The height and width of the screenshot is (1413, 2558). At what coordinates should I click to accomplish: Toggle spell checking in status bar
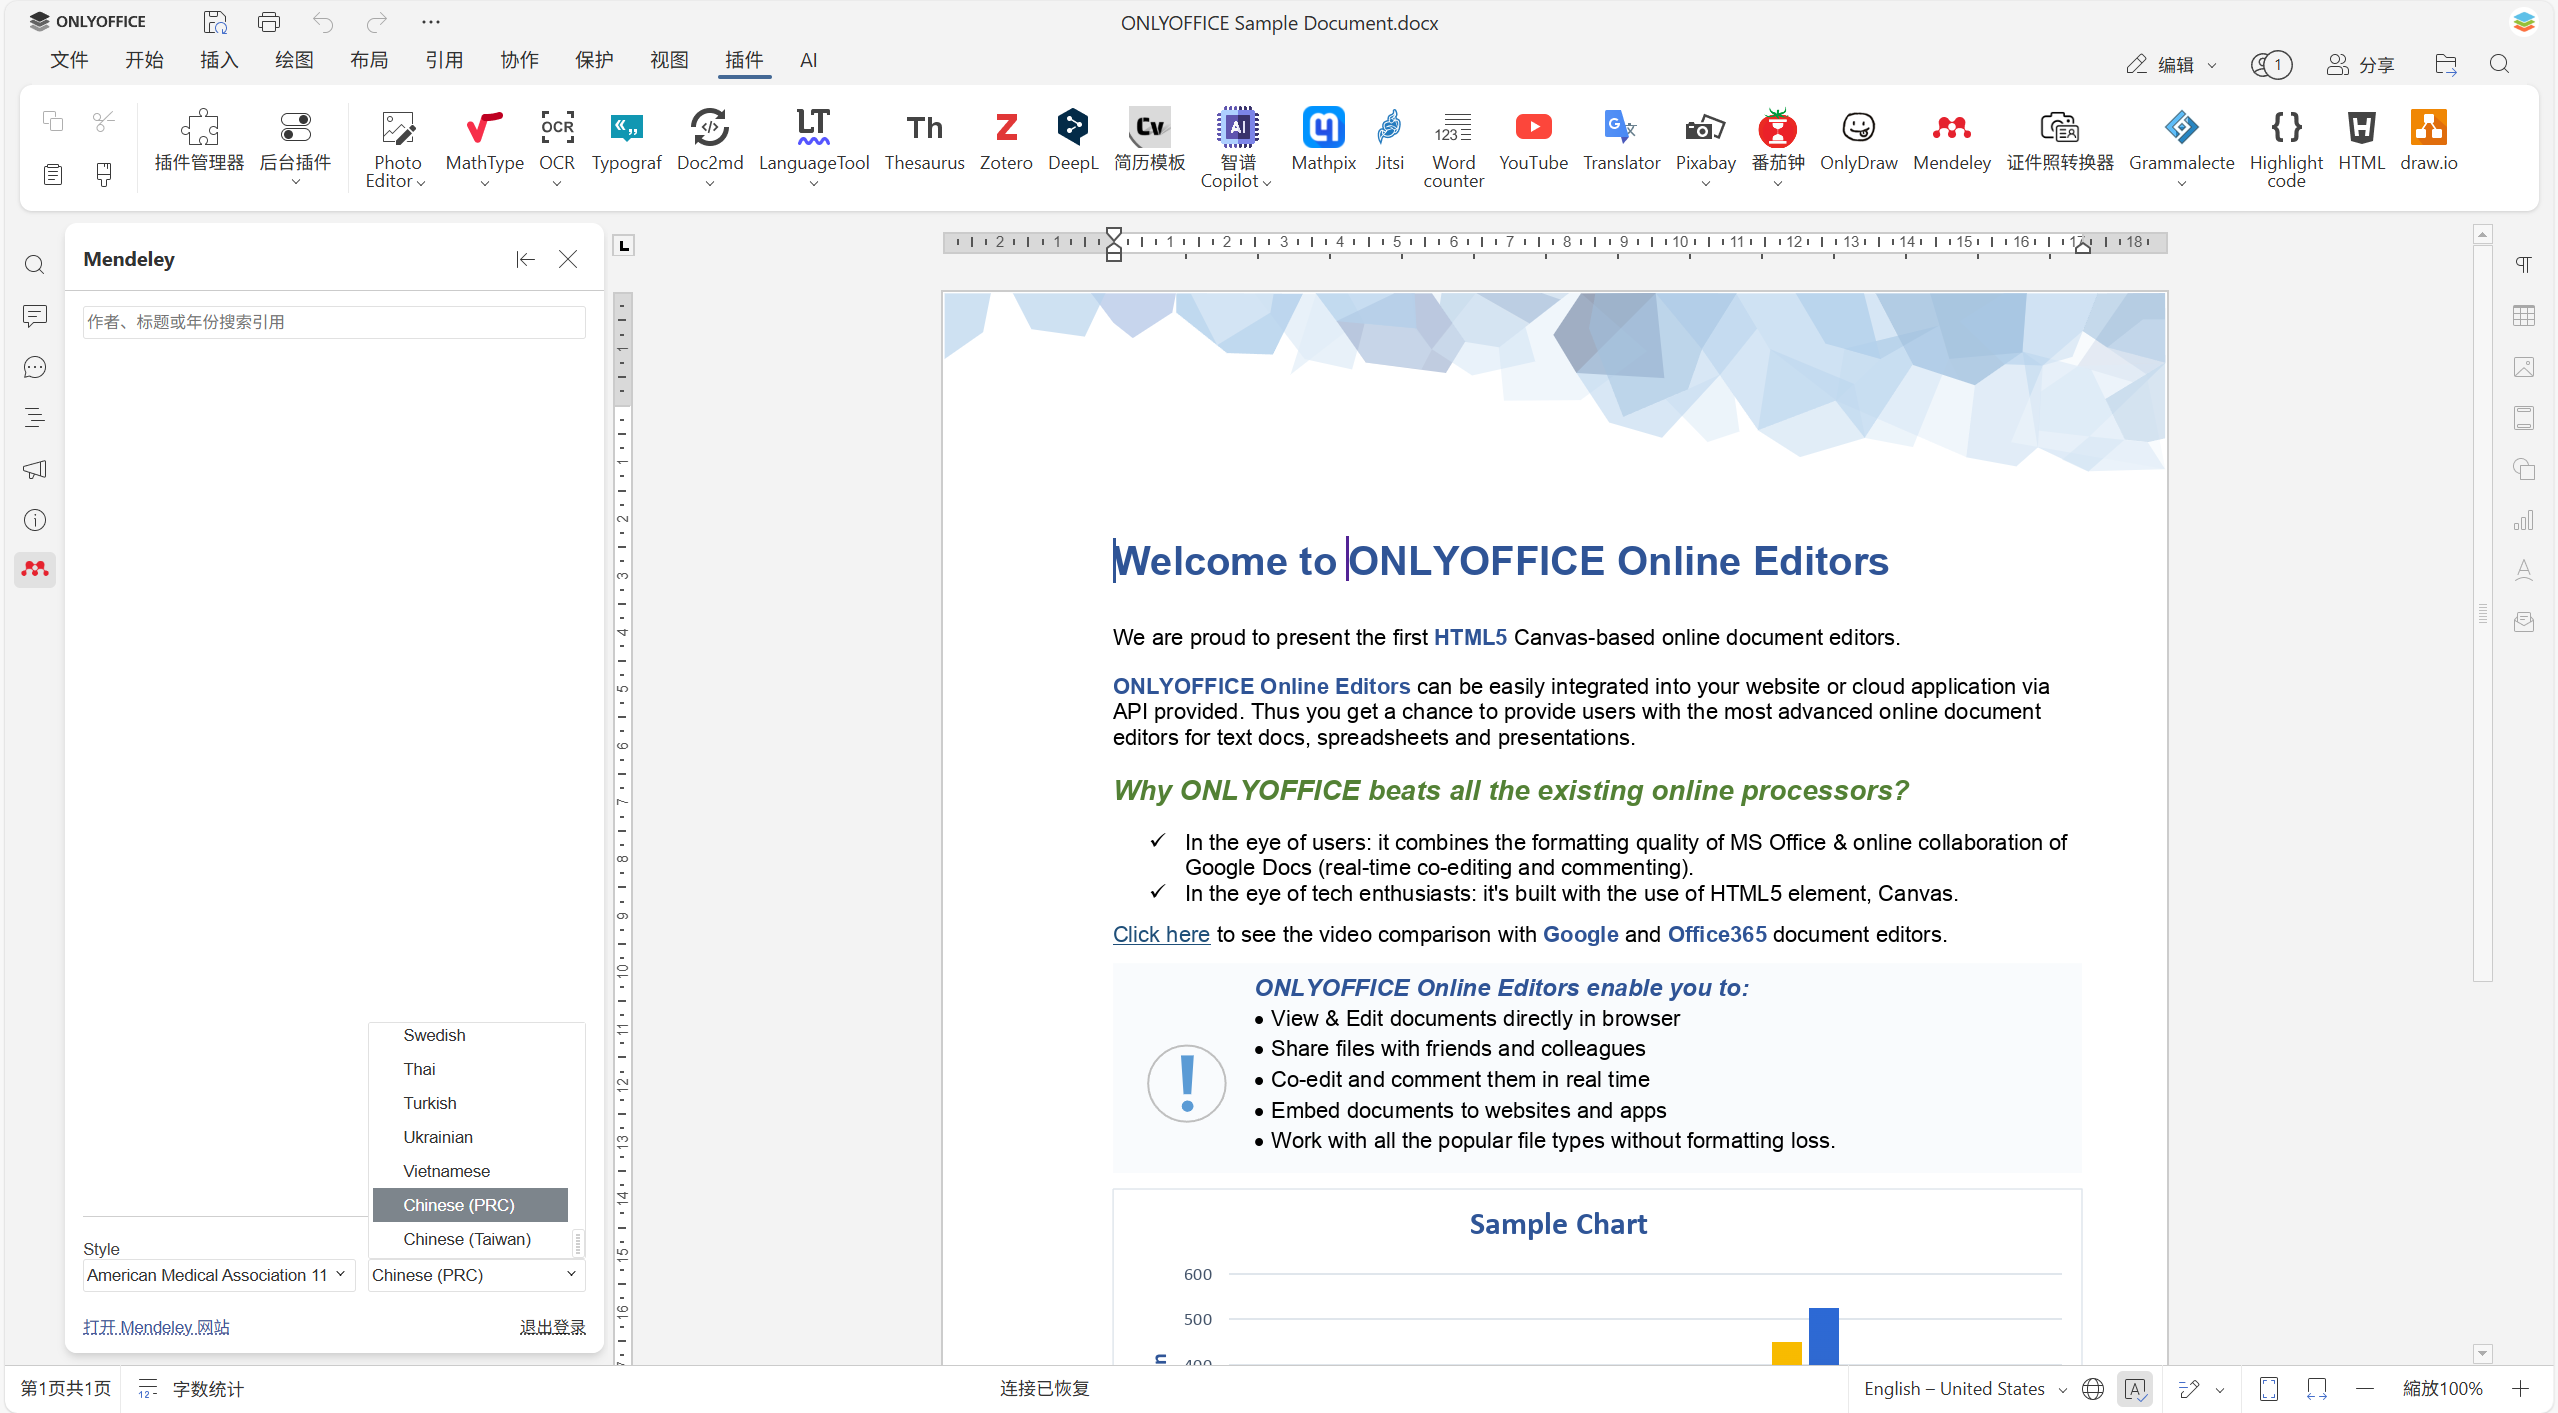(x=2135, y=1388)
